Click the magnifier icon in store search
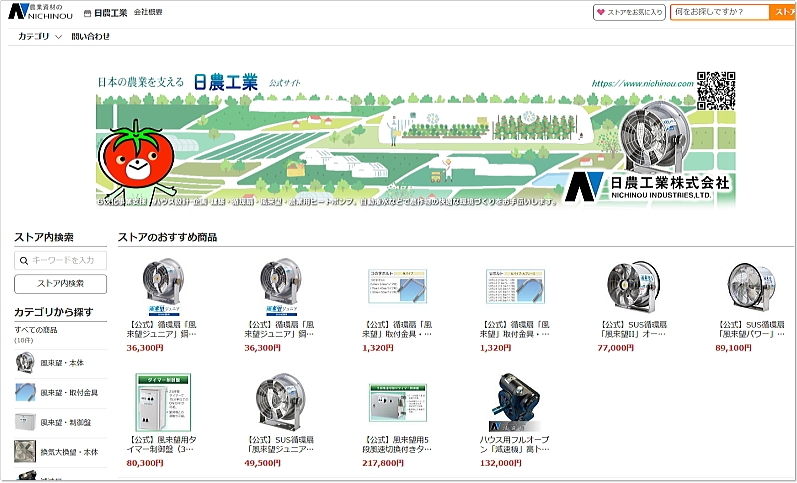The width and height of the screenshot is (797, 483). click(23, 261)
